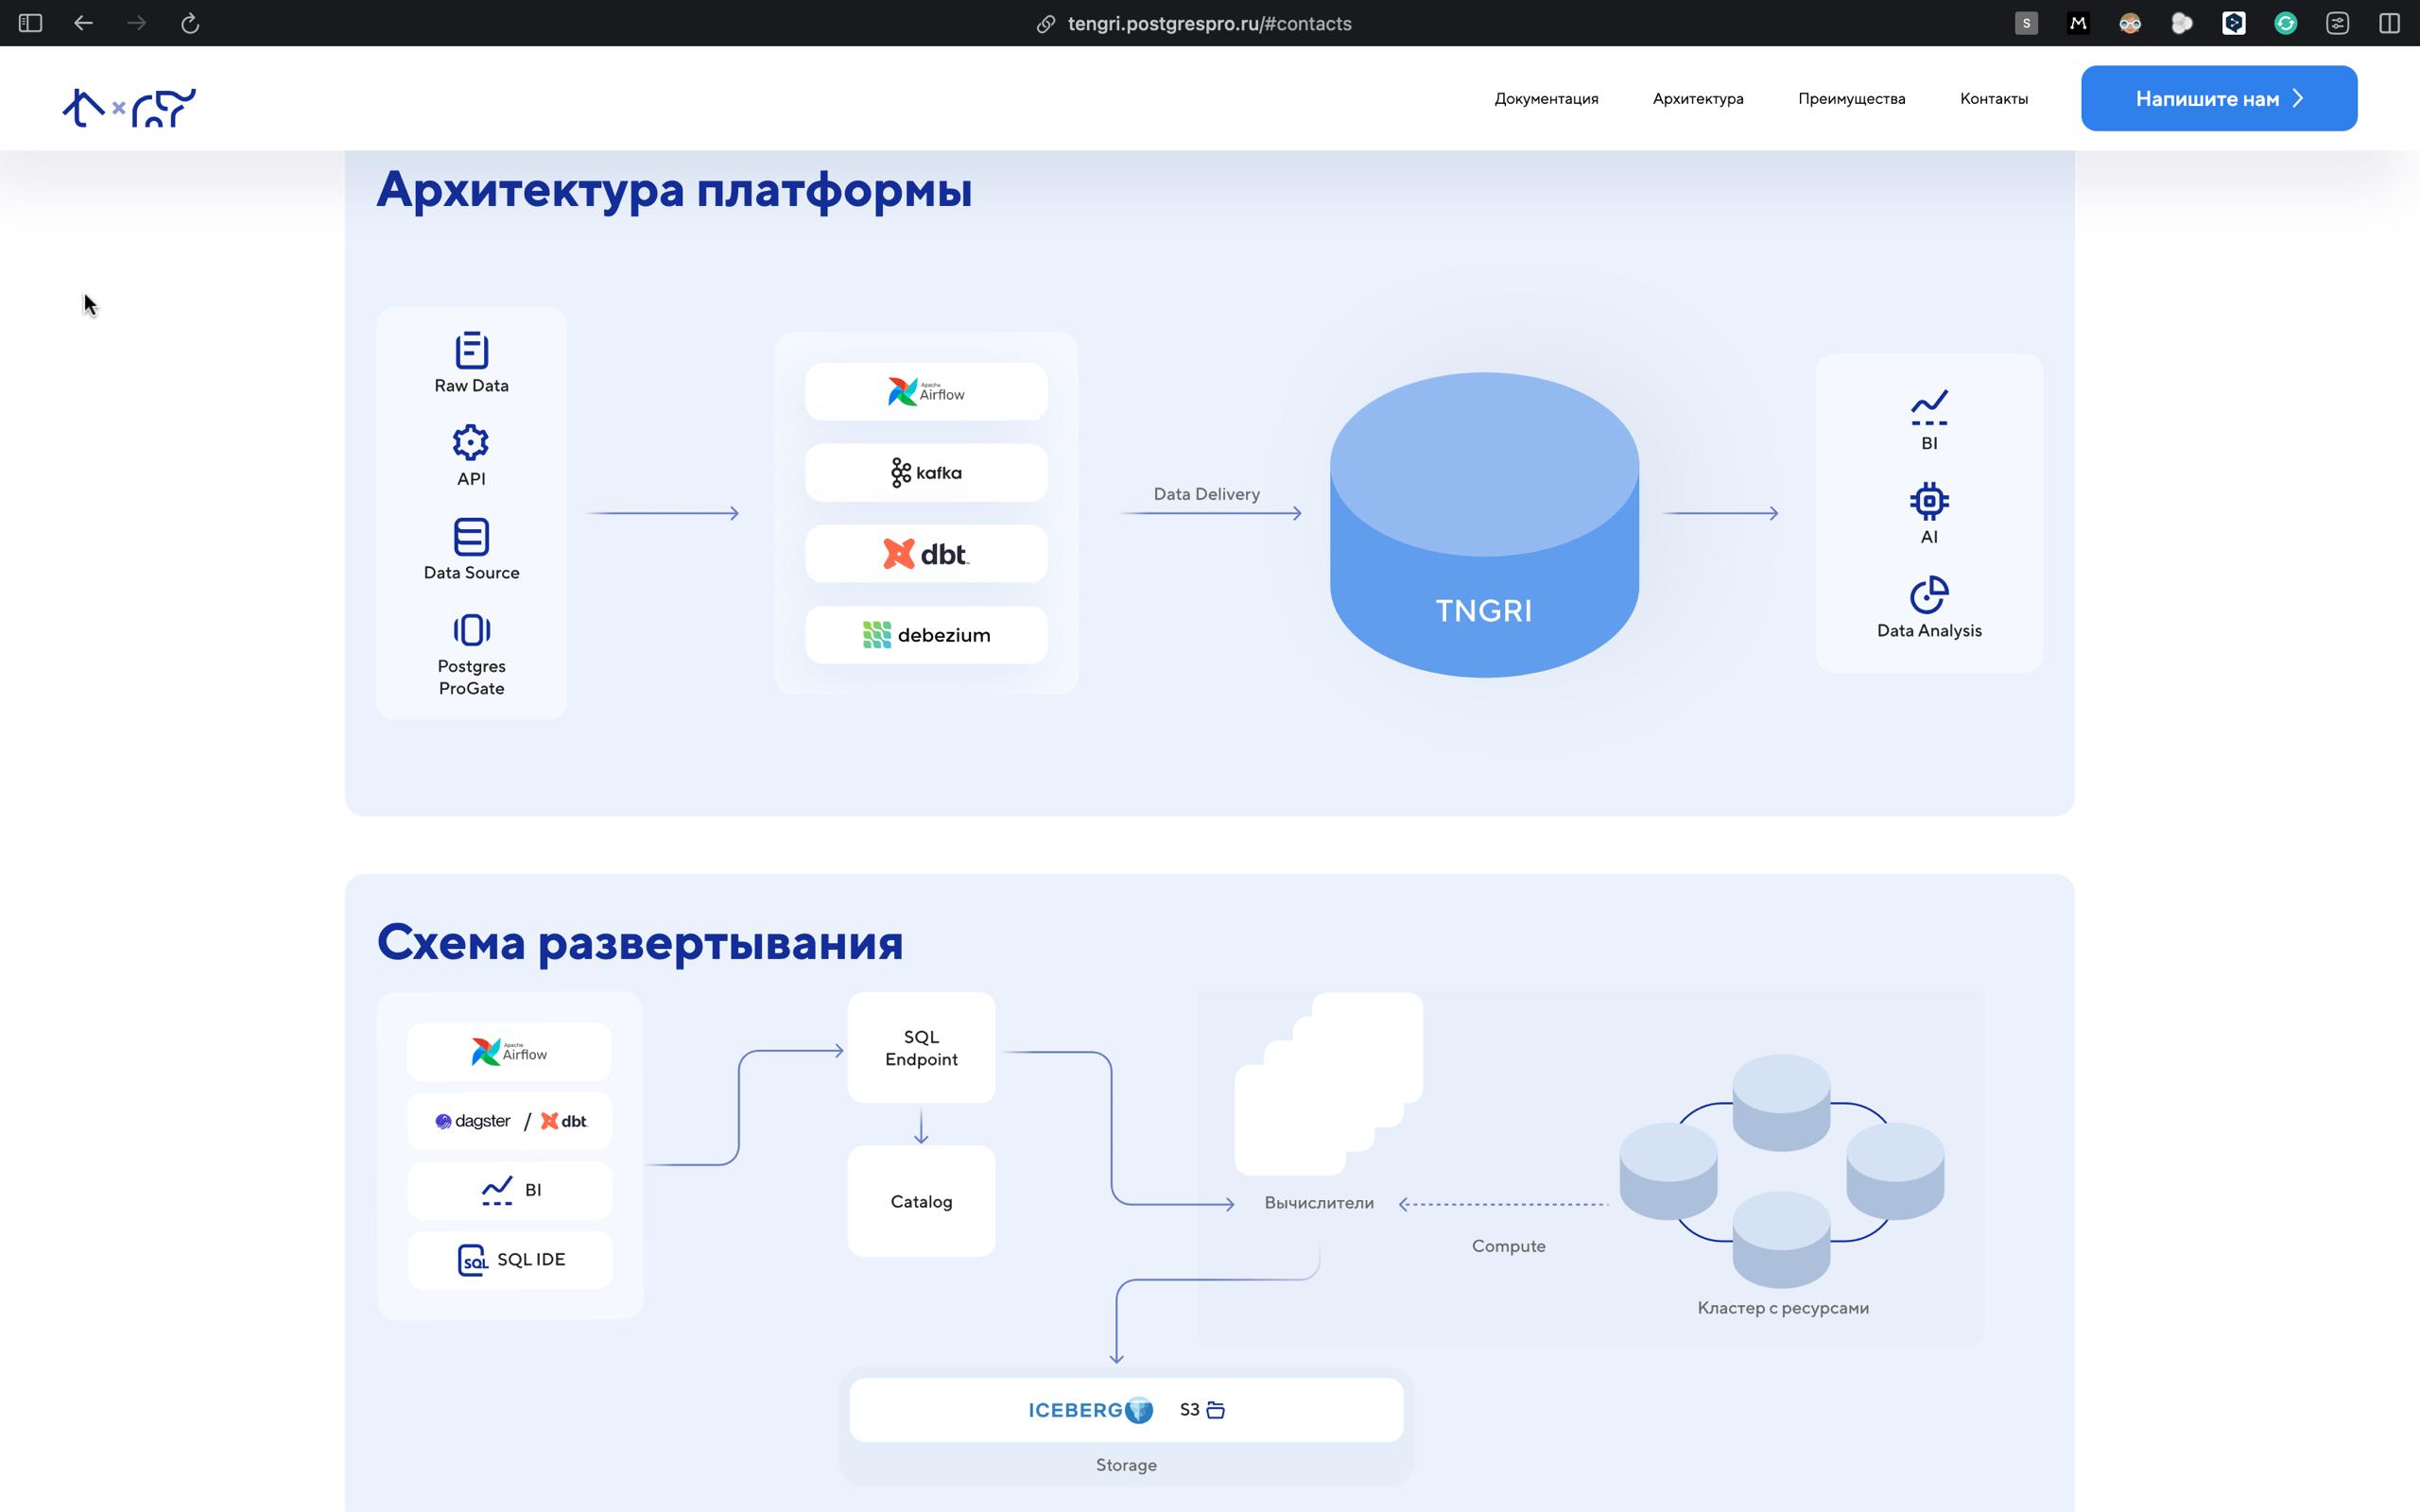Reload the page with the refresh icon
The width and height of the screenshot is (2420, 1512).
pyautogui.click(x=190, y=23)
